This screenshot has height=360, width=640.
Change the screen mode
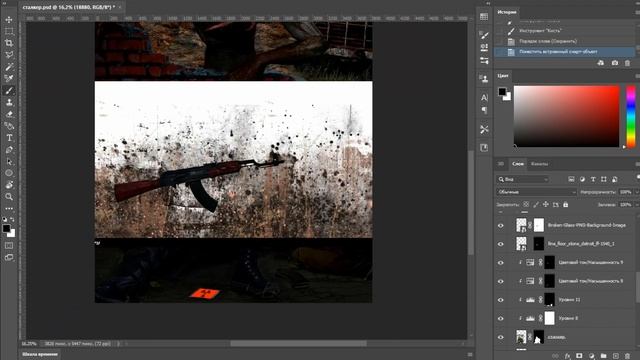[9, 258]
